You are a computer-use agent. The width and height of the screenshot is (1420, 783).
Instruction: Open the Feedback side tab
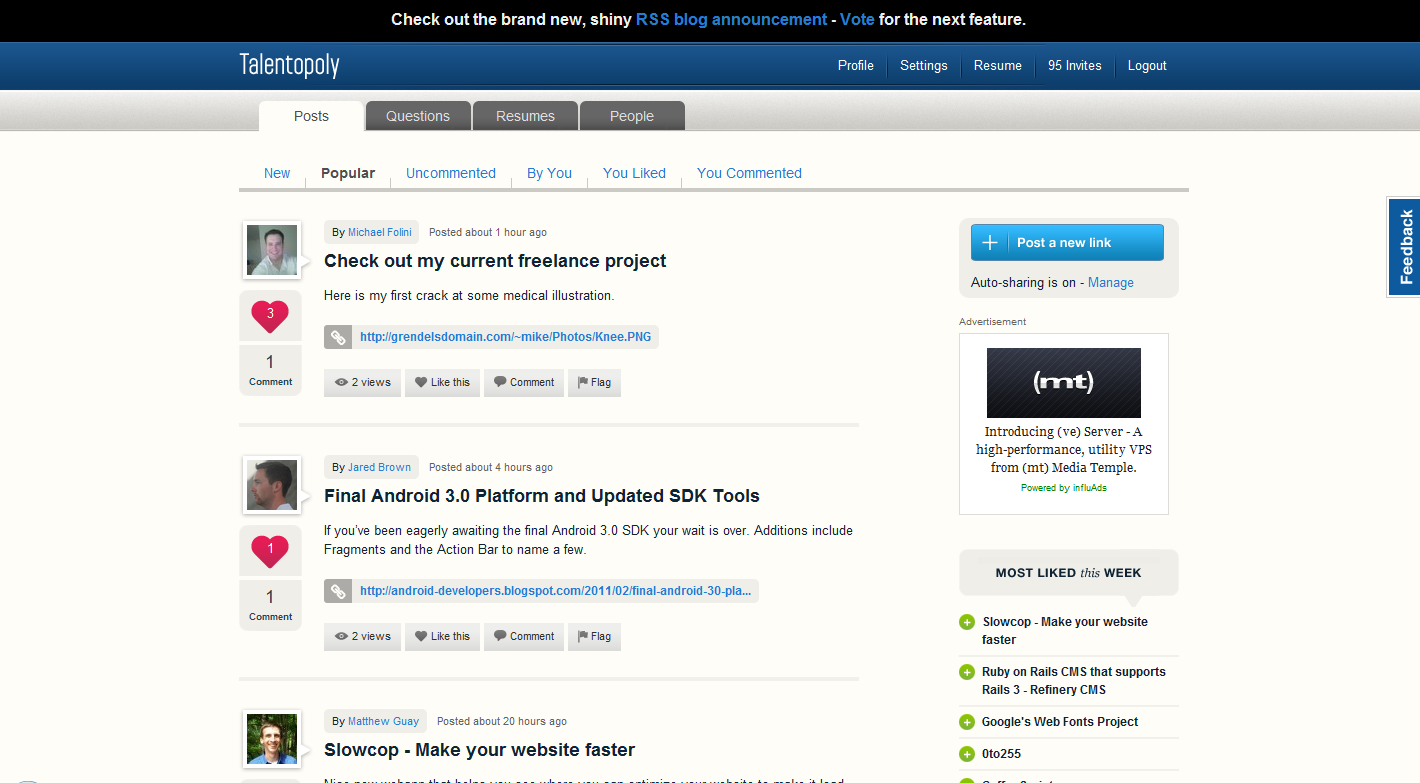pyautogui.click(x=1405, y=247)
